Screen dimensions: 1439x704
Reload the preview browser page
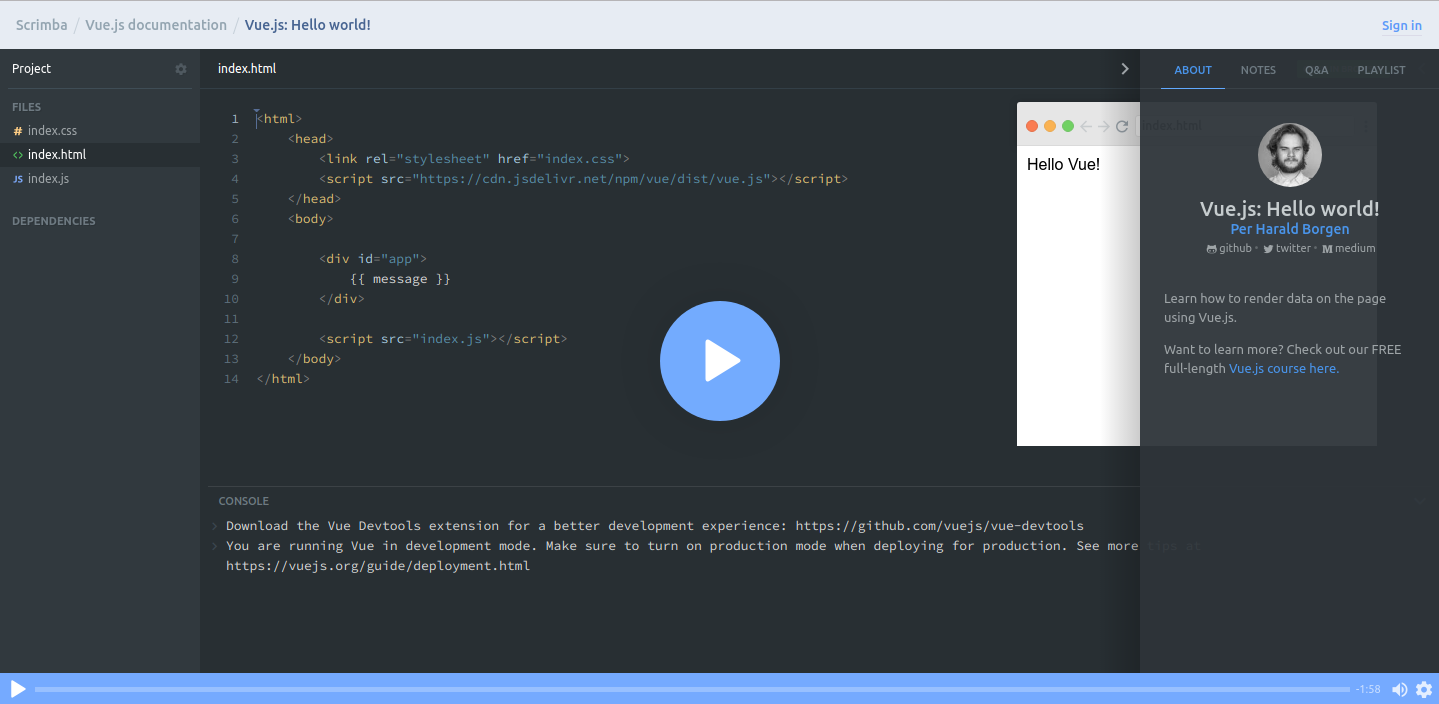[1122, 126]
